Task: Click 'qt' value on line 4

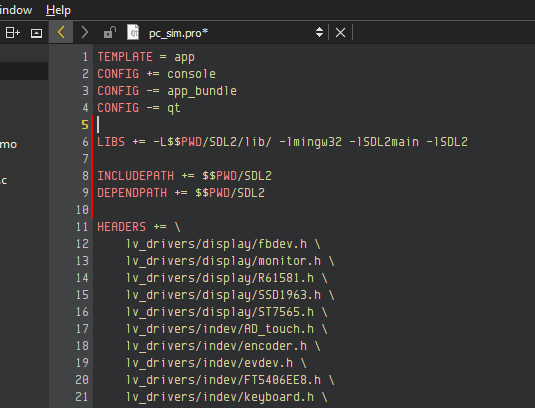Action: click(174, 108)
